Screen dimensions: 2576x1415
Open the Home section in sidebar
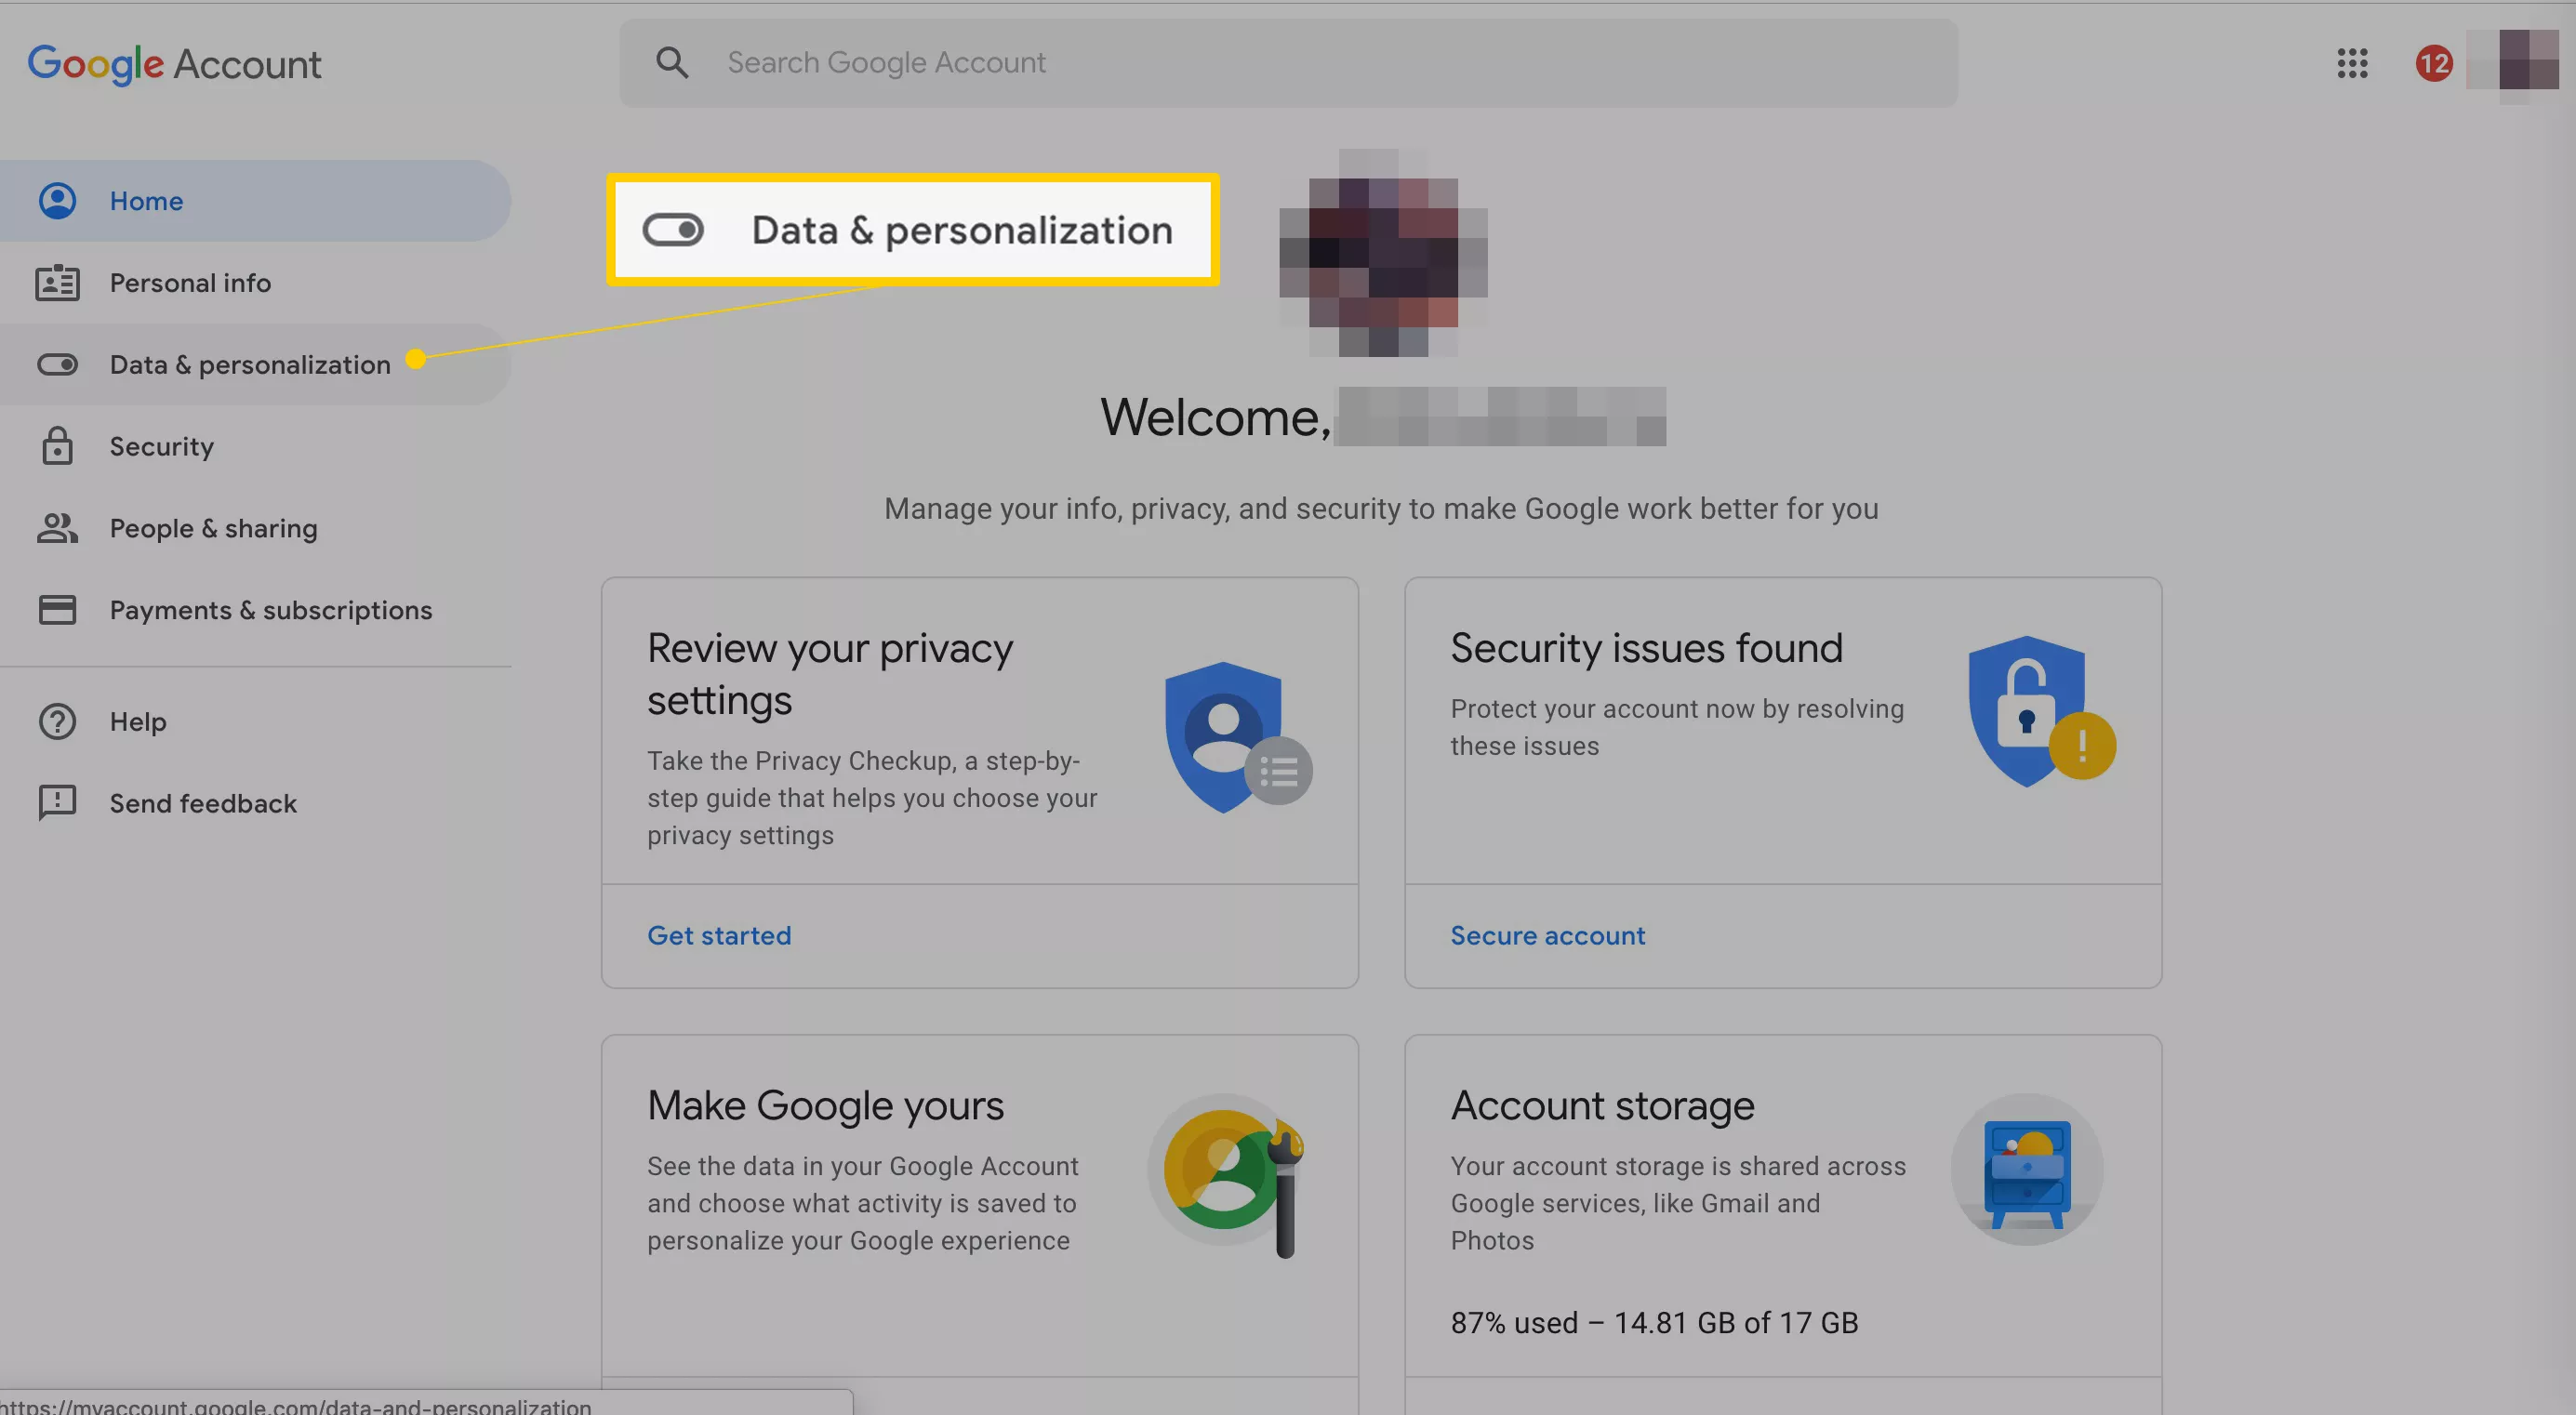[146, 200]
